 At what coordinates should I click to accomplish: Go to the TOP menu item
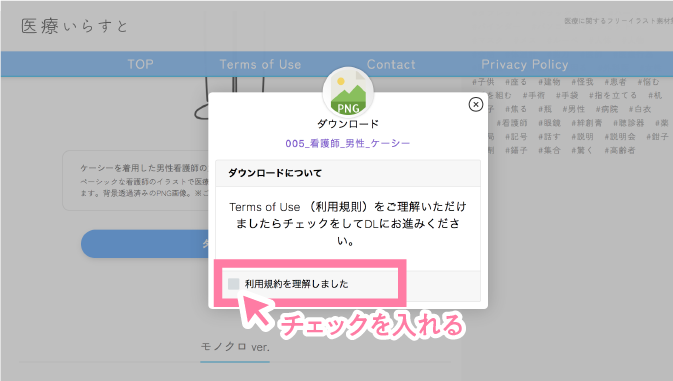coord(140,64)
